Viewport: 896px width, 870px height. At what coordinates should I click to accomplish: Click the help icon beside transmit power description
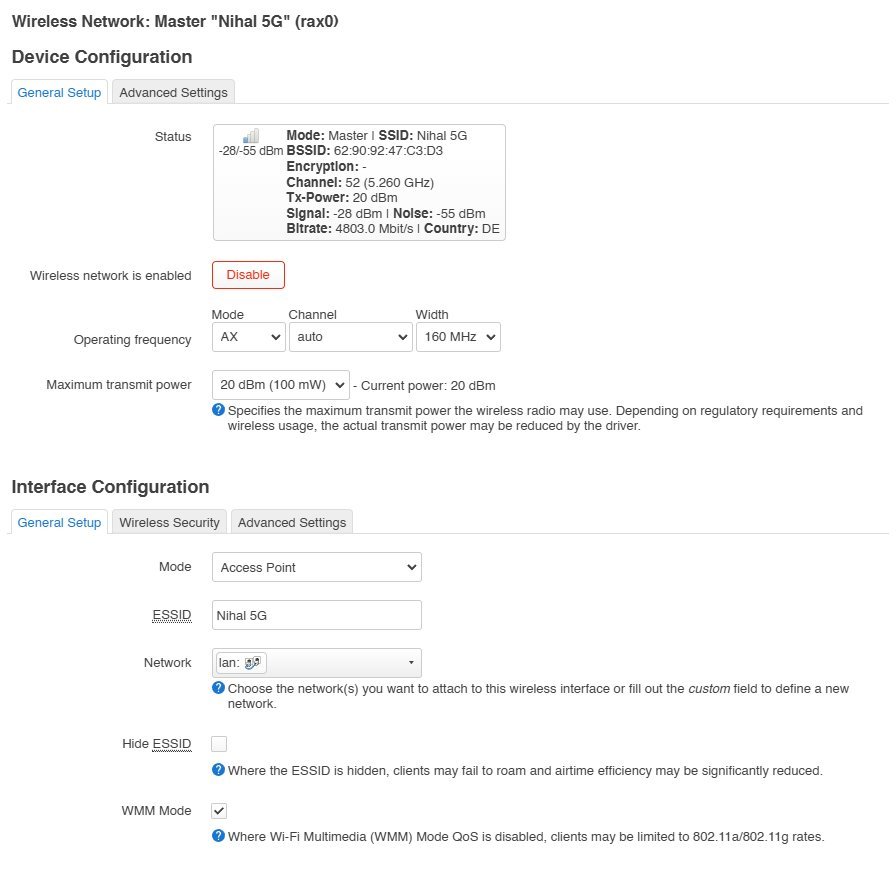[x=218, y=410]
